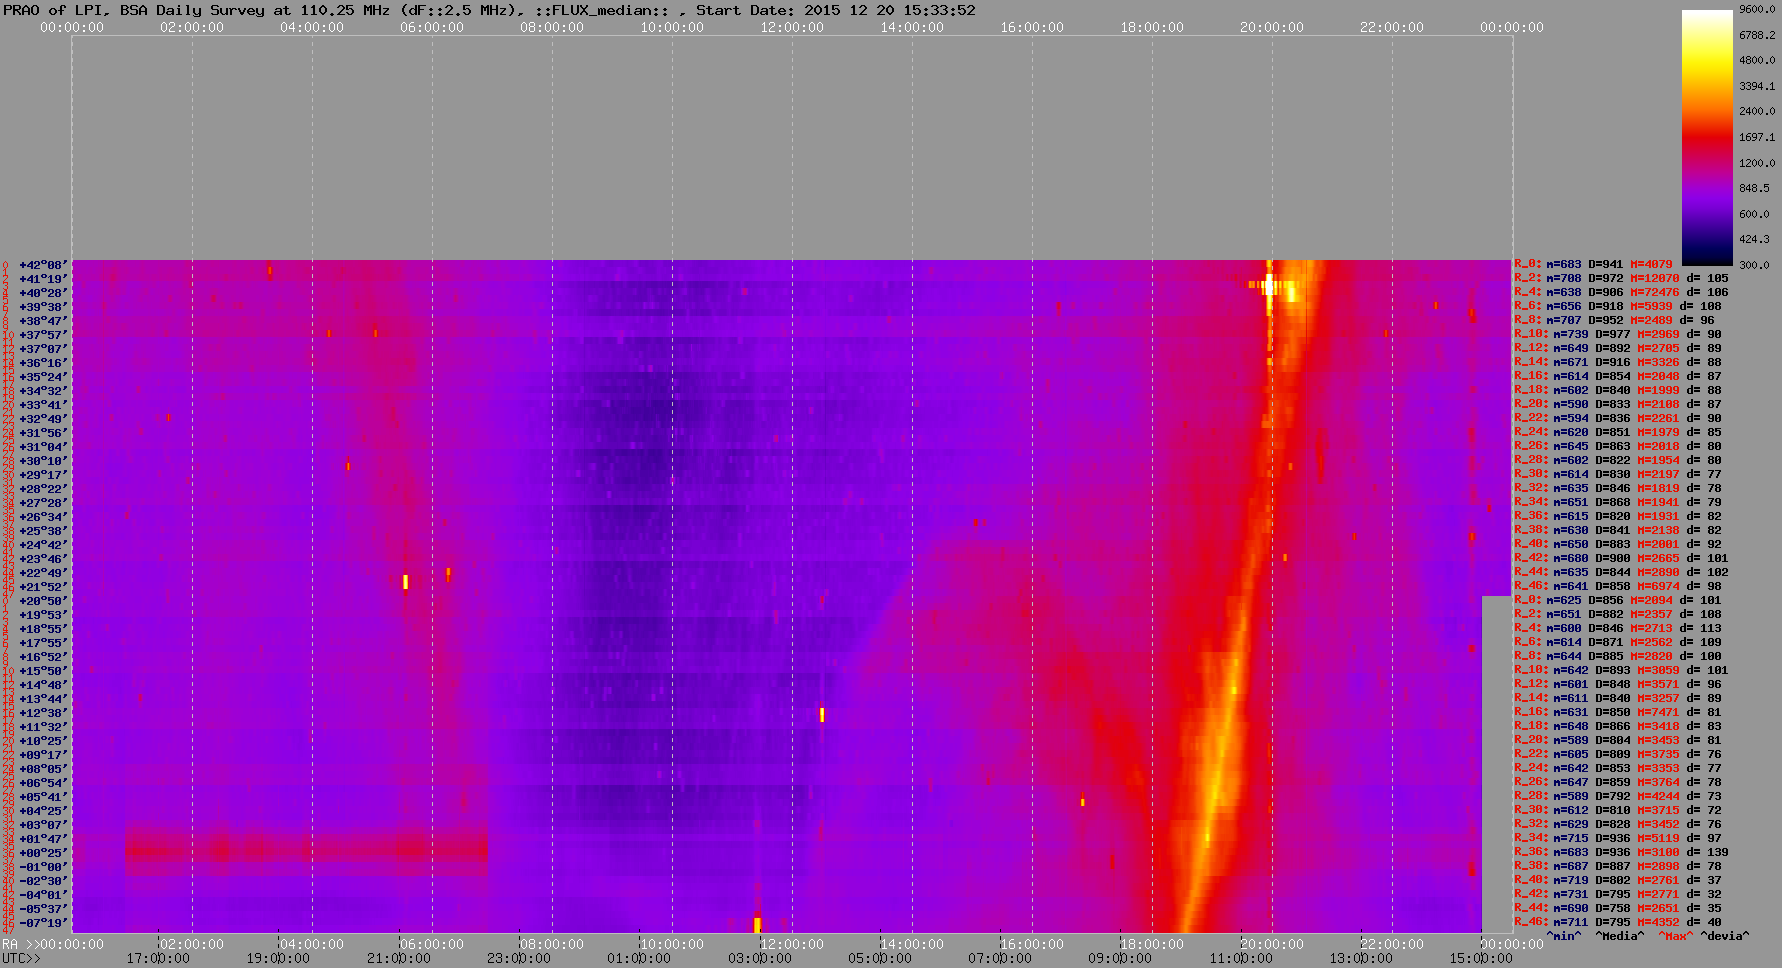Image resolution: width=1782 pixels, height=968 pixels.
Task: Click UTC tick label 03:00:00
Action: [x=759, y=959]
